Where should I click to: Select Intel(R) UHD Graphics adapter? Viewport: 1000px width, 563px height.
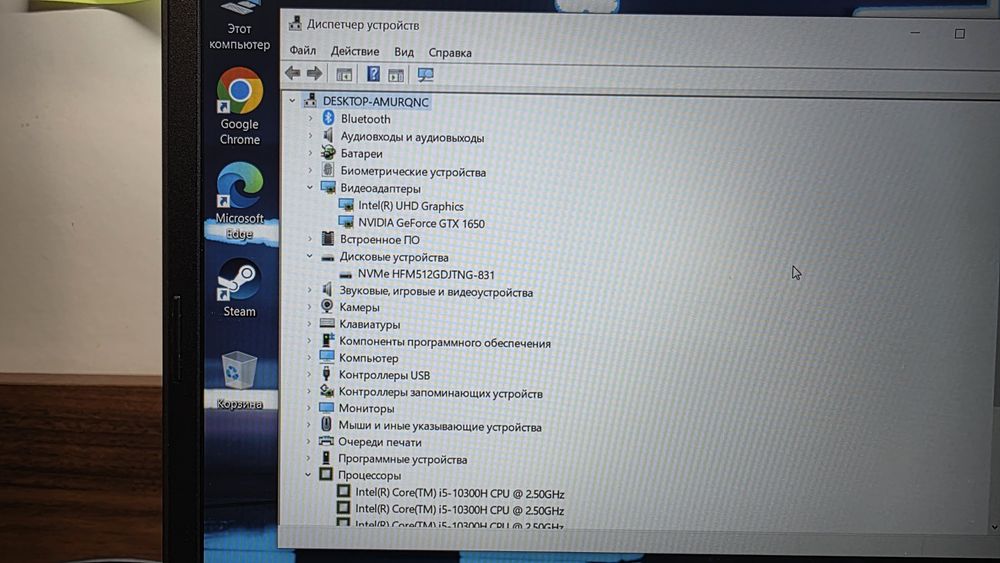pos(411,206)
